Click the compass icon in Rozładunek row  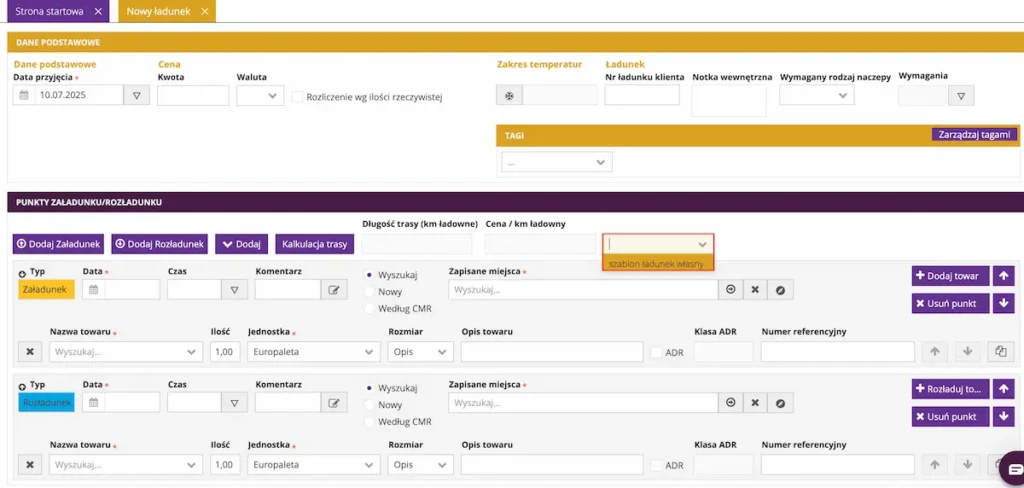(780, 403)
